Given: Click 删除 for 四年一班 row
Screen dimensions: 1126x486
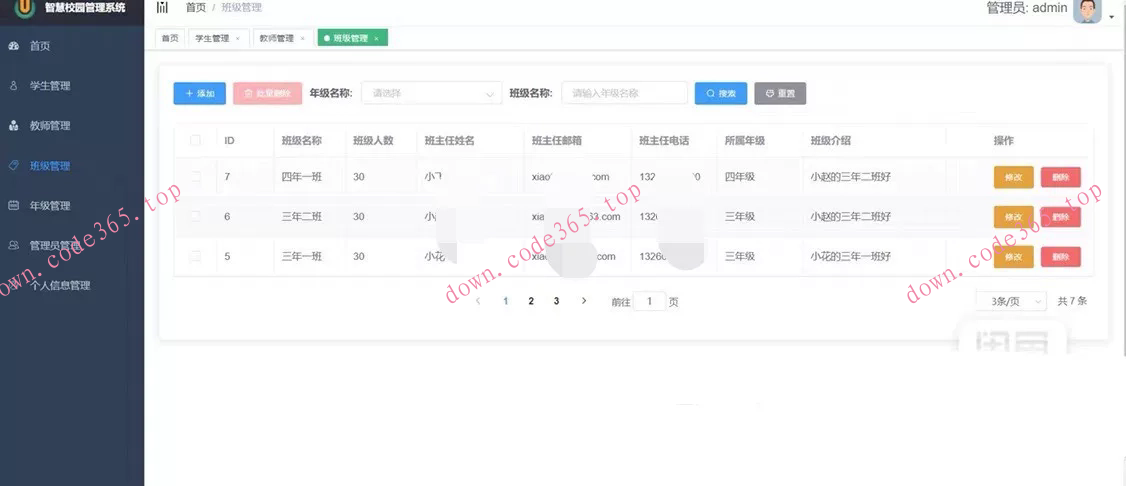Looking at the screenshot, I should coord(1061,177).
